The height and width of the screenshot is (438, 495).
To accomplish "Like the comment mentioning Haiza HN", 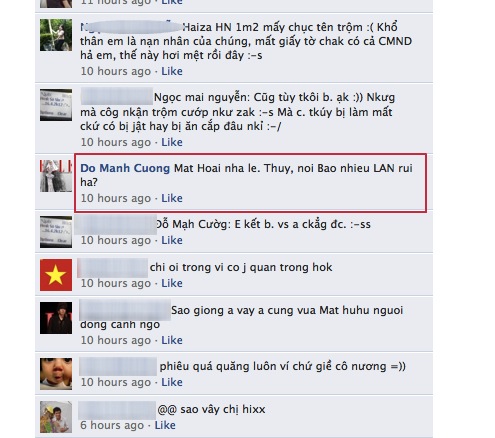I will 172,71.
